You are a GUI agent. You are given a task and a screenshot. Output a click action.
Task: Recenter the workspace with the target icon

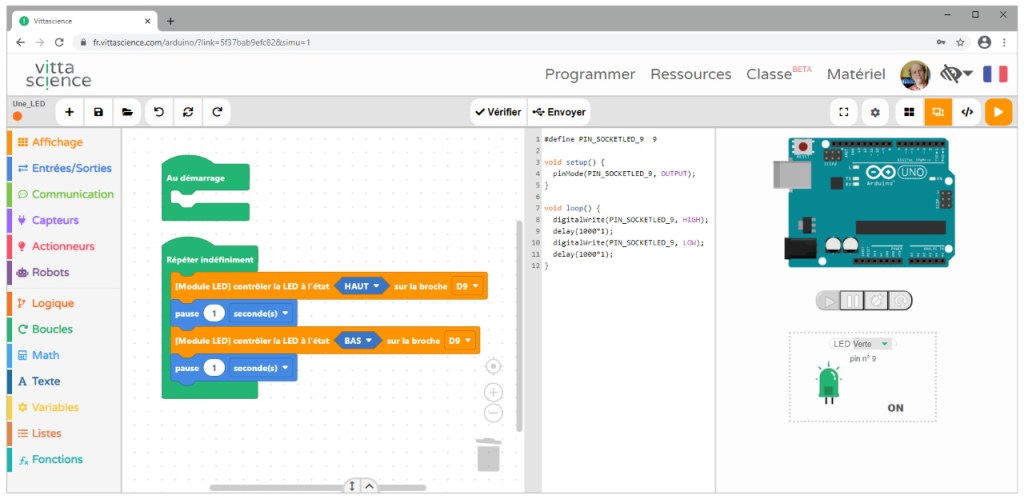point(493,366)
